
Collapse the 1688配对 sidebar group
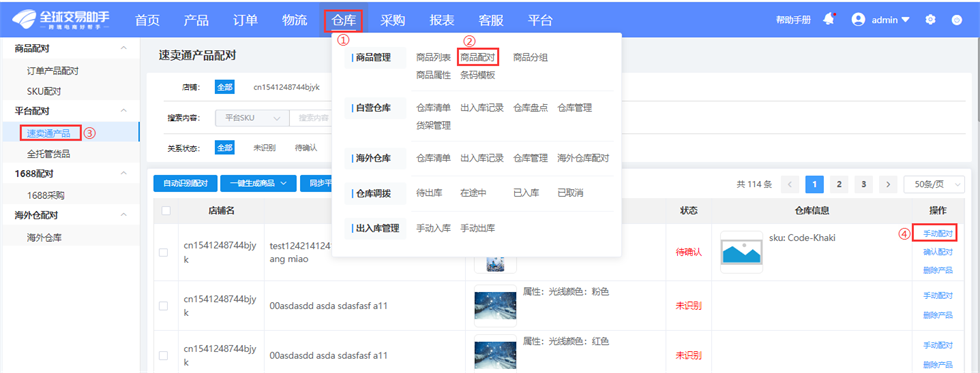click(x=124, y=173)
